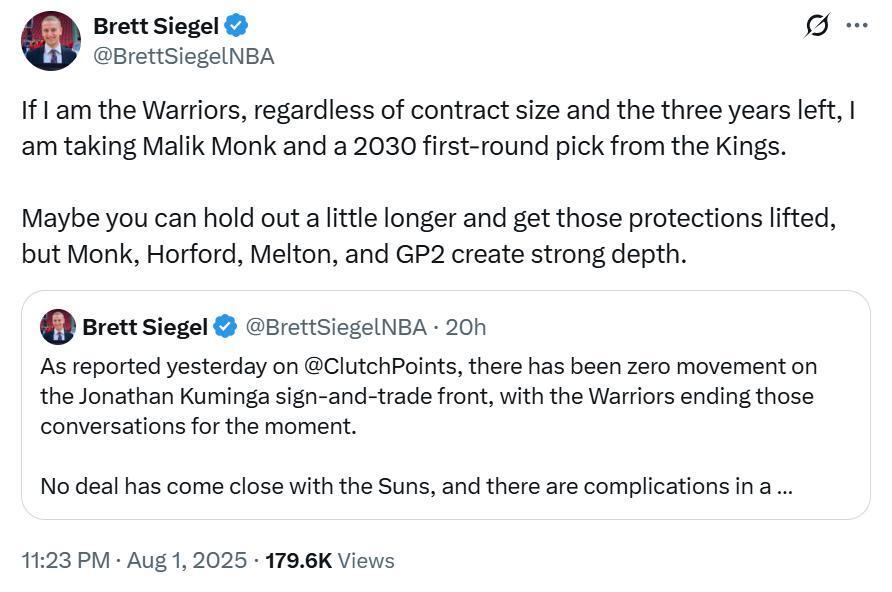Click Brett Siegel's large profile avatar
This screenshot has width=892, height=592.
(50, 41)
